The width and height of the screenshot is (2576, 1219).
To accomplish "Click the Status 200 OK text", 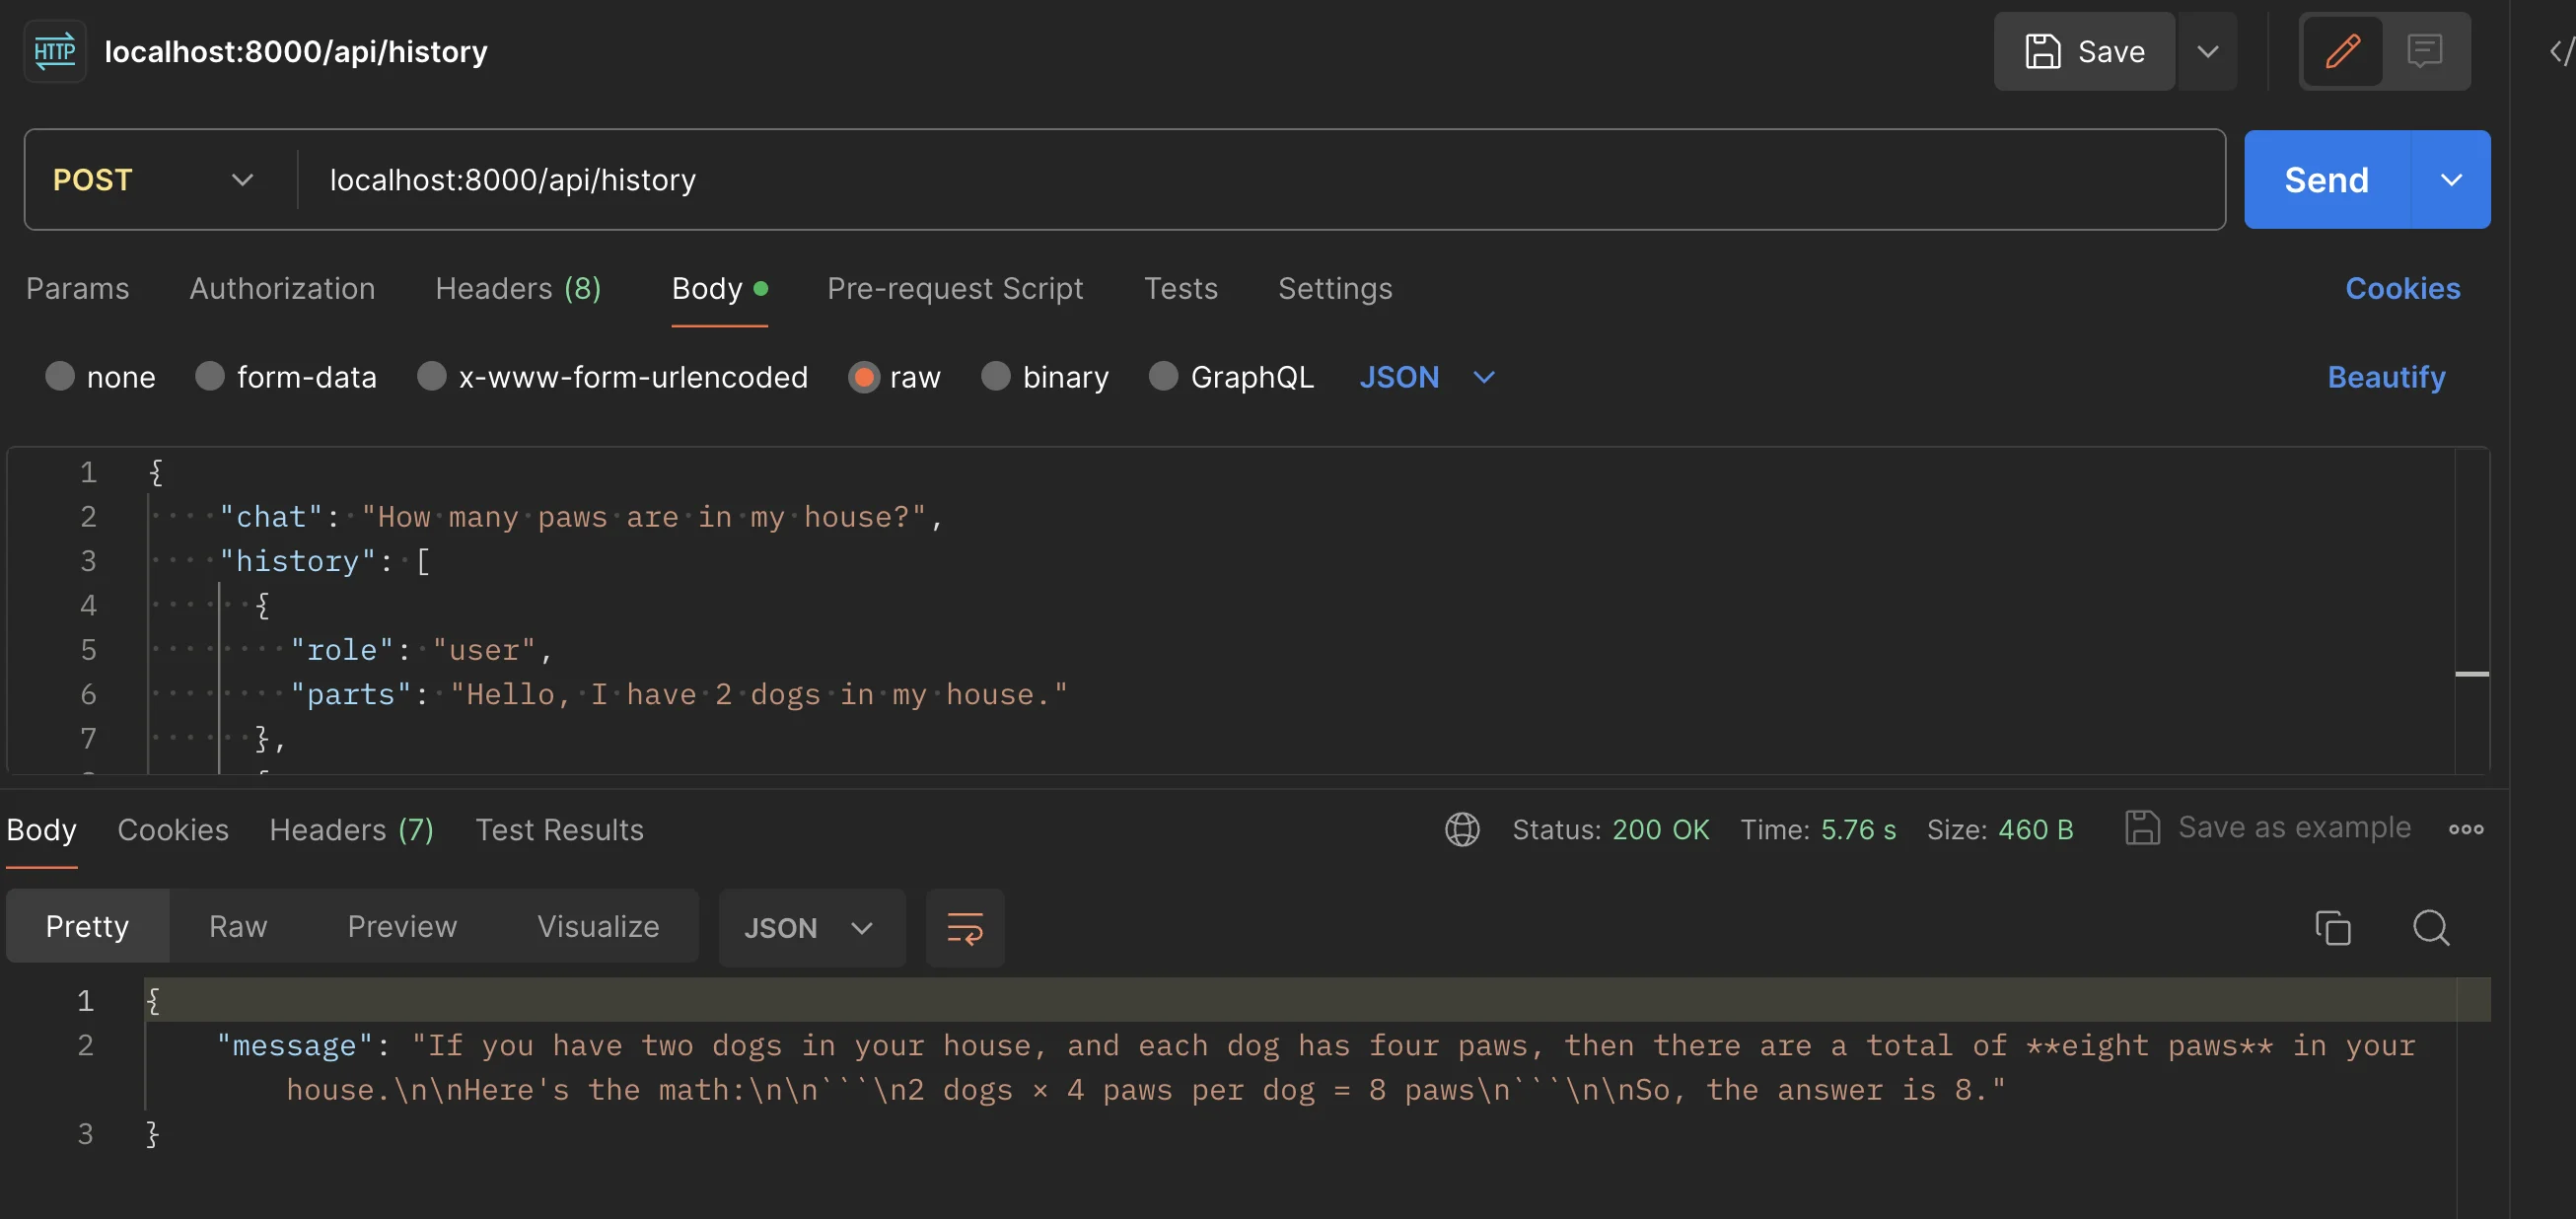I will tap(1610, 830).
